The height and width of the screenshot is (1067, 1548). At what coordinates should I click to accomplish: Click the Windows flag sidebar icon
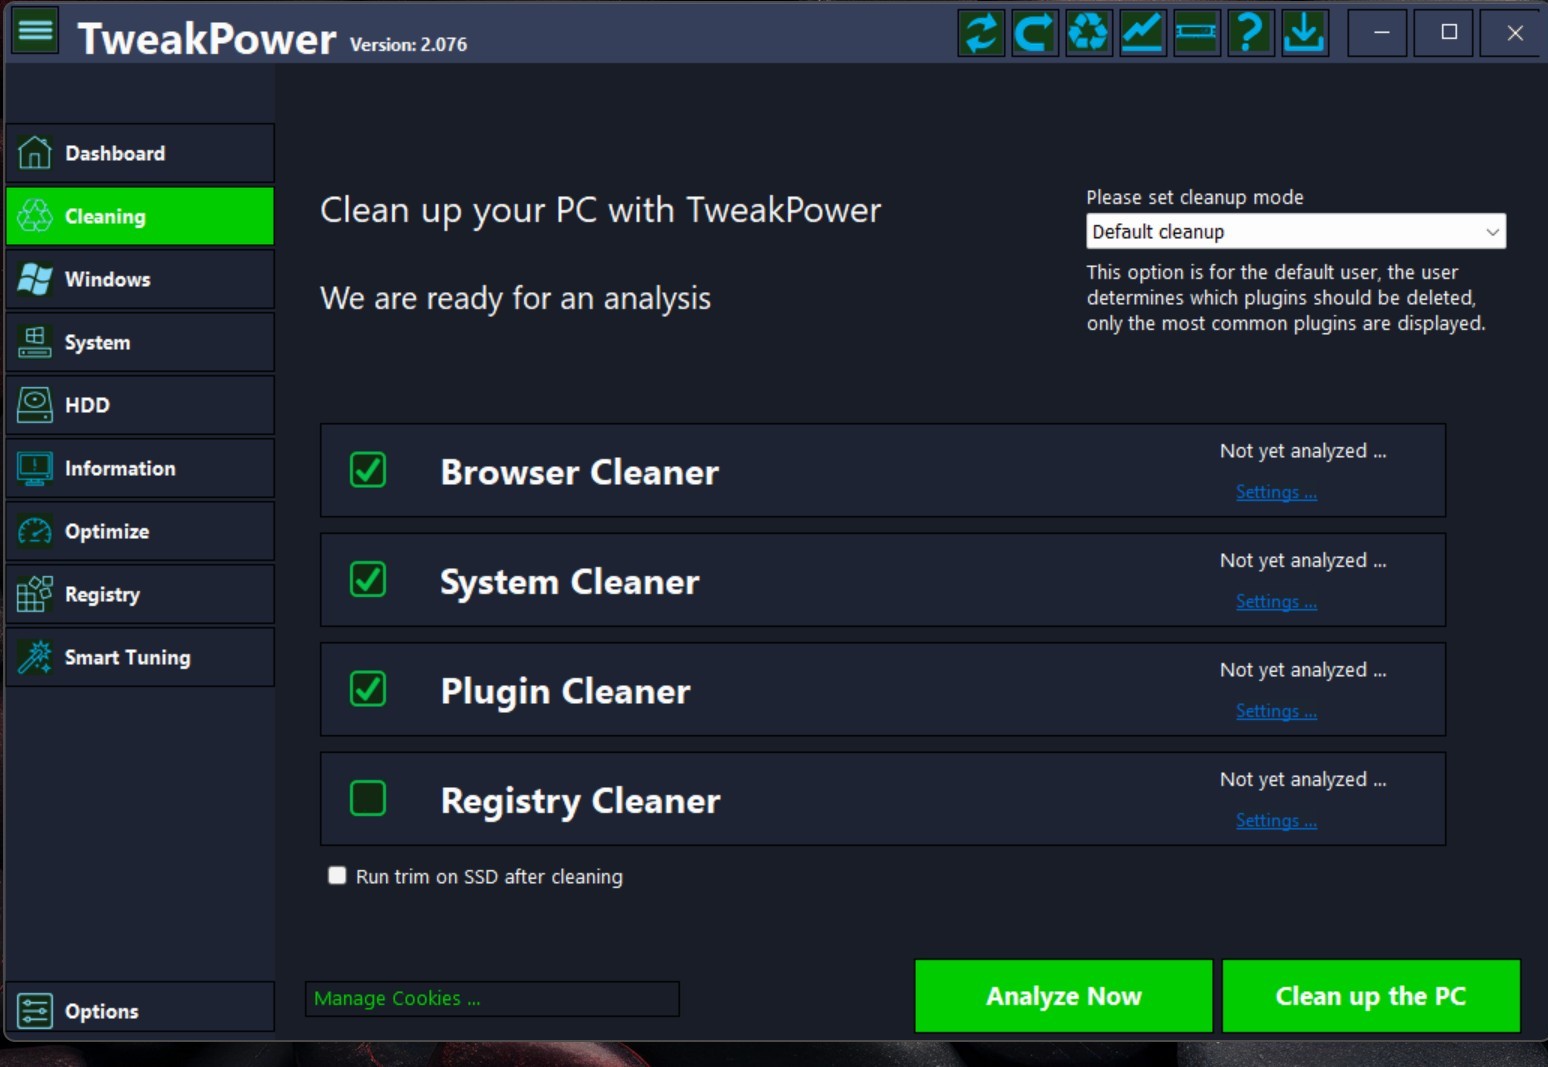[x=35, y=279]
